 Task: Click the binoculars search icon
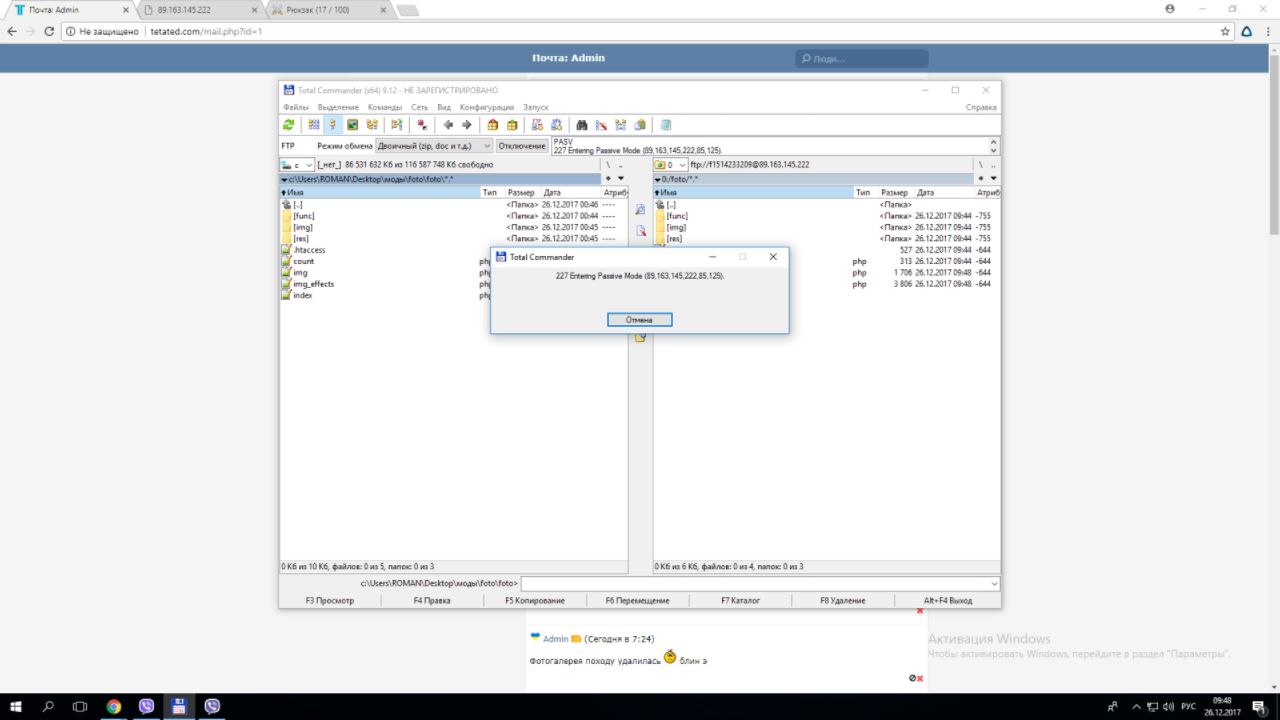pyautogui.click(x=581, y=125)
